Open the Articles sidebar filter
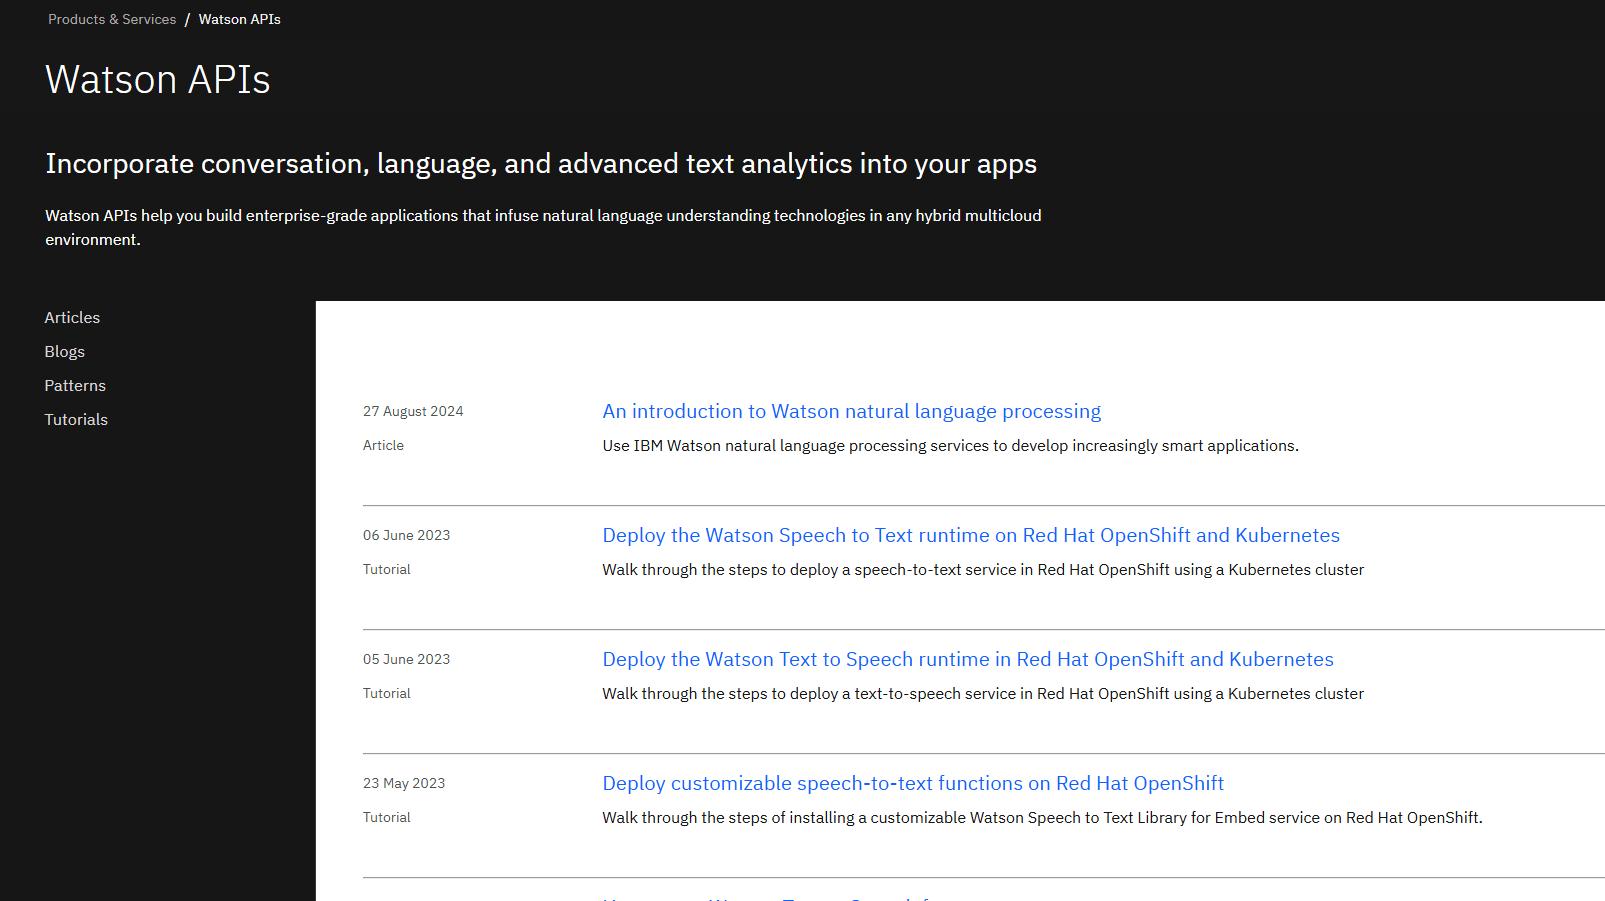Viewport: 1605px width, 901px height. [x=72, y=317]
